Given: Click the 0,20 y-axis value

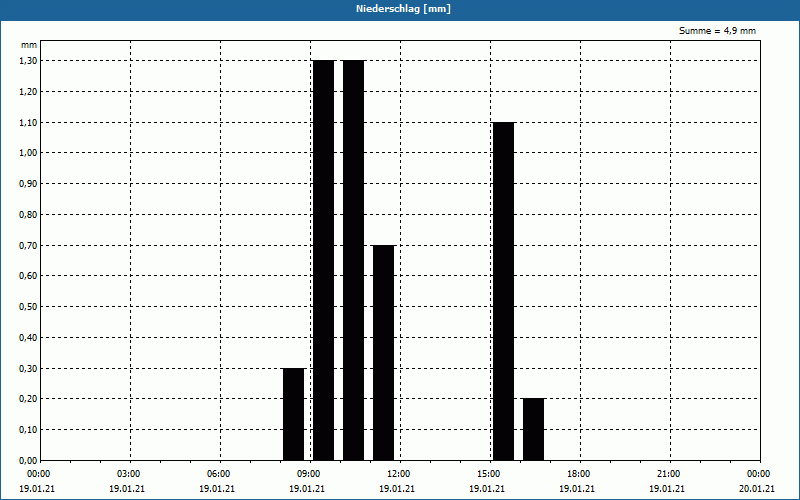Looking at the screenshot, I should coord(28,399).
